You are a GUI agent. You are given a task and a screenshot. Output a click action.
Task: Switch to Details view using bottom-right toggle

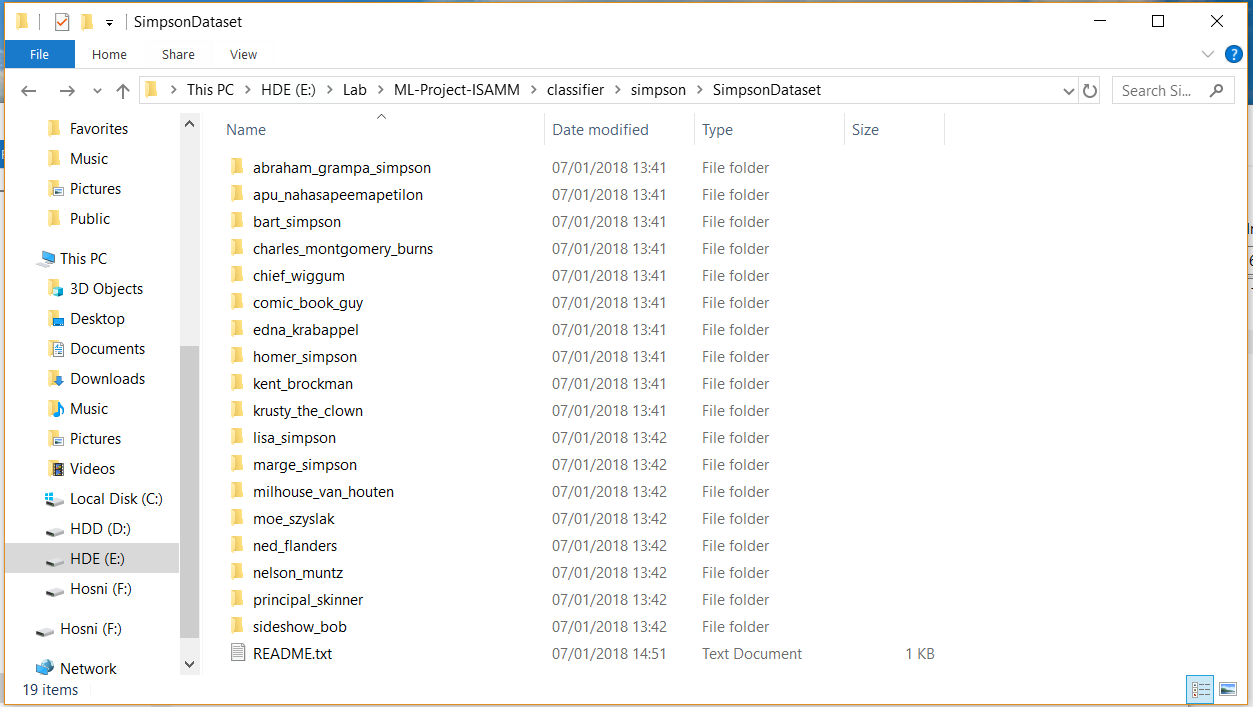1199,689
